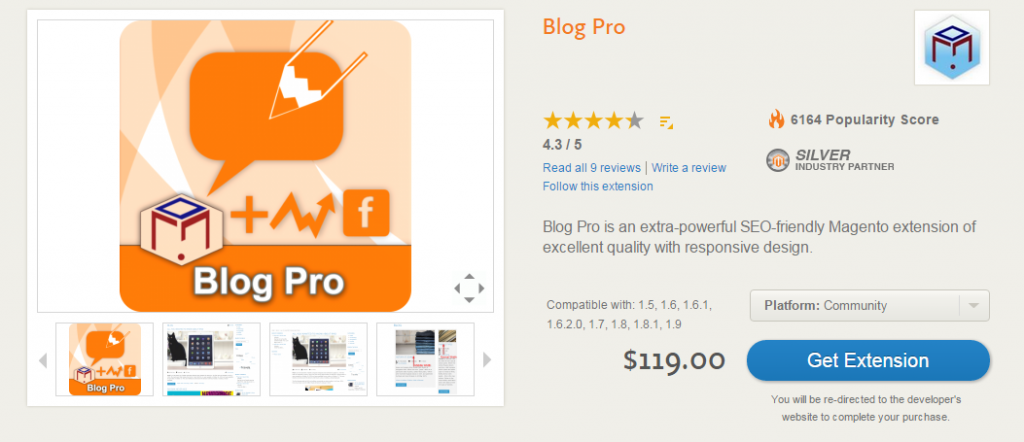
Task: Click the Blog Pro title heading
Action: click(x=584, y=27)
